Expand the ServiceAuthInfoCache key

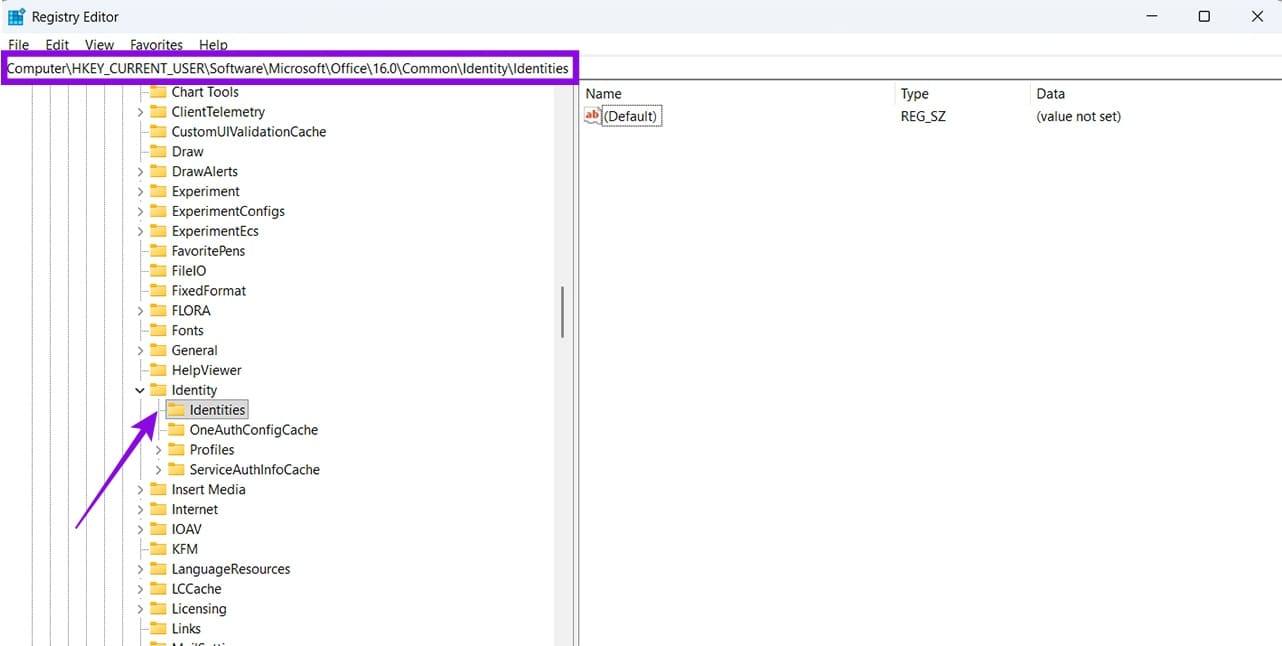coord(158,470)
